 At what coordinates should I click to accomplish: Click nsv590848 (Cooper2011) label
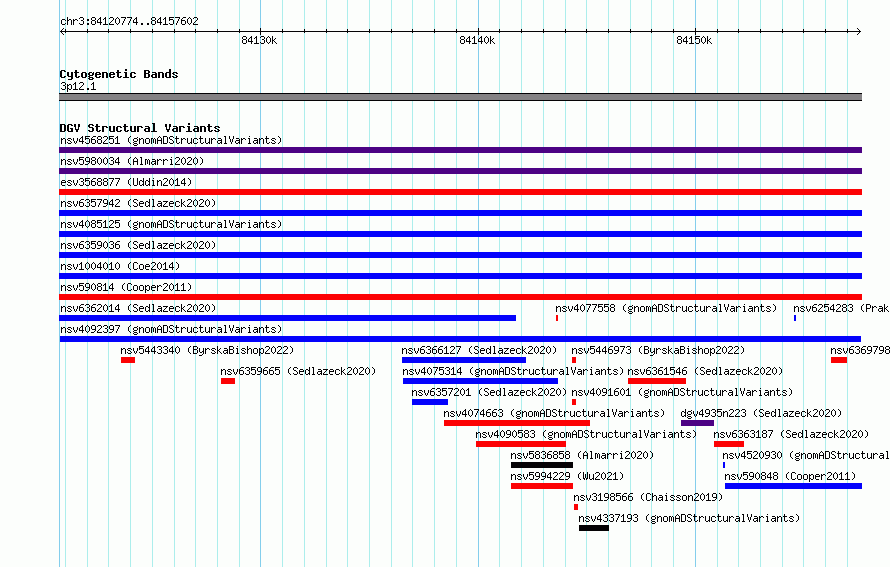(790, 476)
